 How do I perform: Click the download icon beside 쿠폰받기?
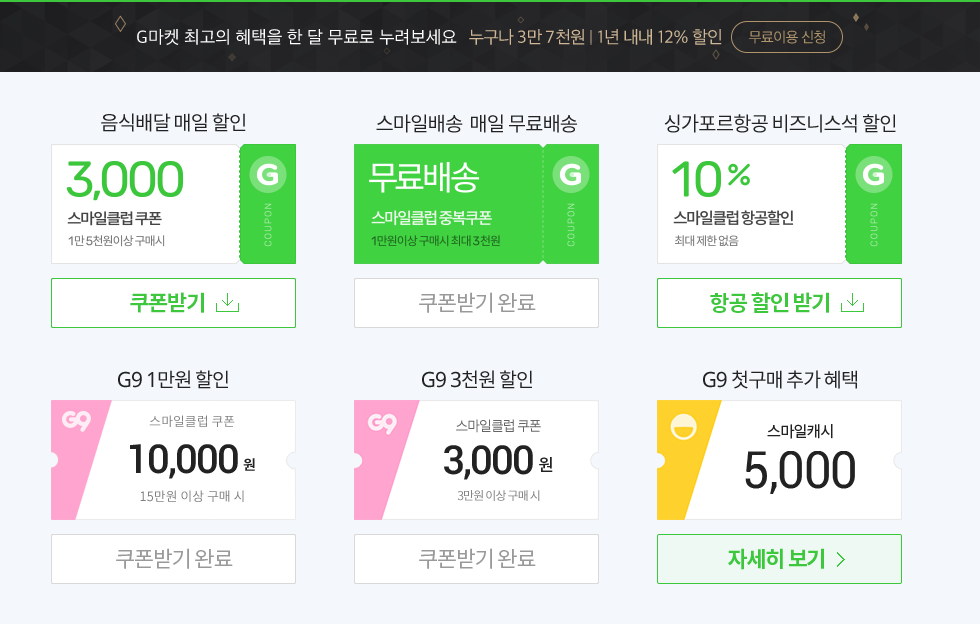coord(228,303)
